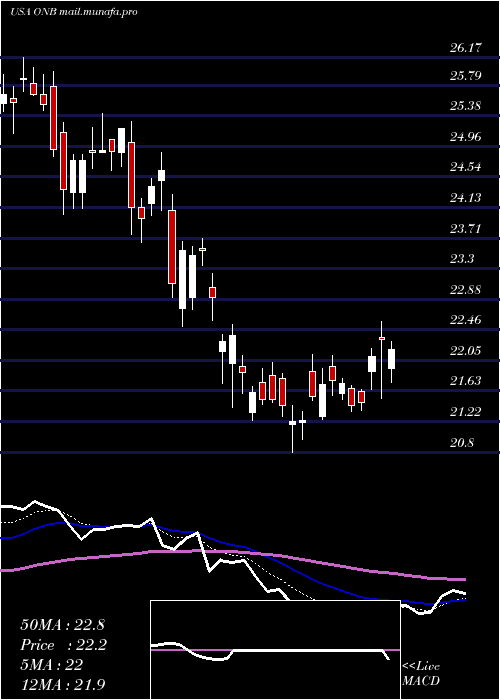Image resolution: width=500 pixels, height=700 pixels.
Task: Click the '12MA : 21.9' readout
Action: (x=63, y=684)
